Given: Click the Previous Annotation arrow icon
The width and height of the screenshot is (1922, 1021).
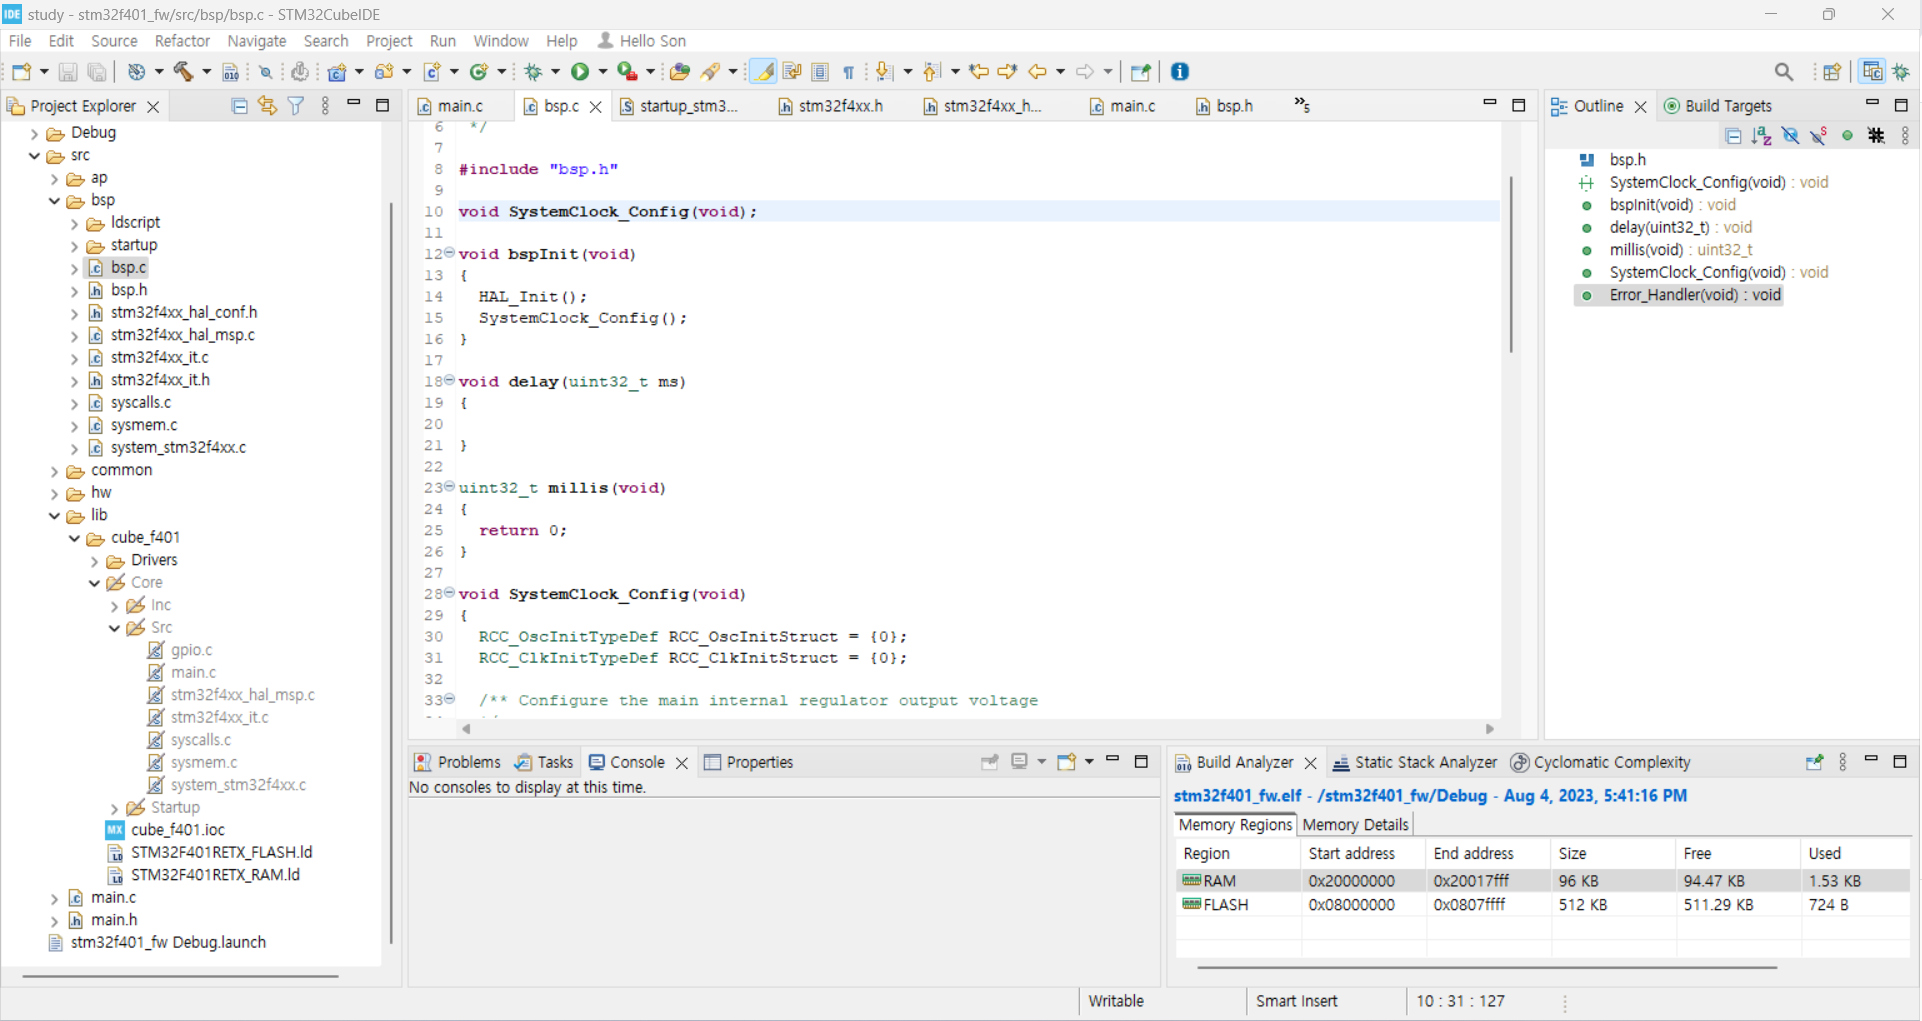Looking at the screenshot, I should pyautogui.click(x=932, y=72).
